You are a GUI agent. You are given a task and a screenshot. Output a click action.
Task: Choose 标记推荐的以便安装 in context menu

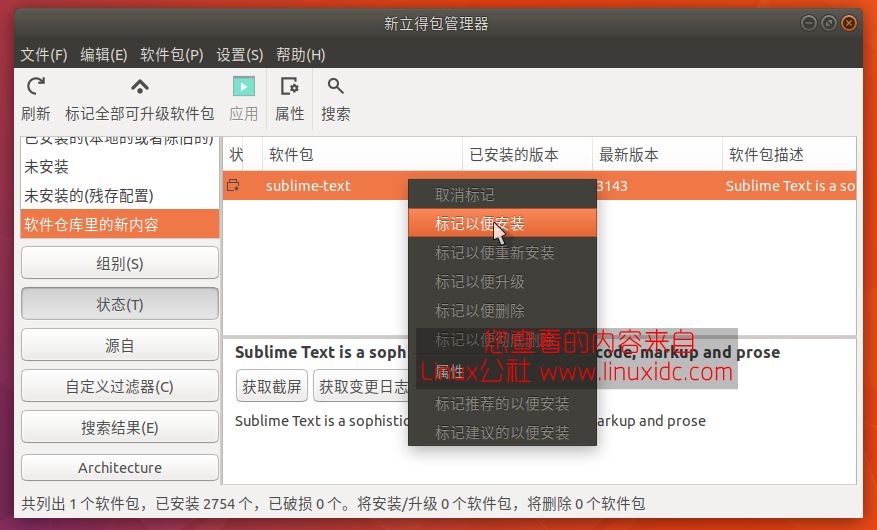tap(502, 404)
